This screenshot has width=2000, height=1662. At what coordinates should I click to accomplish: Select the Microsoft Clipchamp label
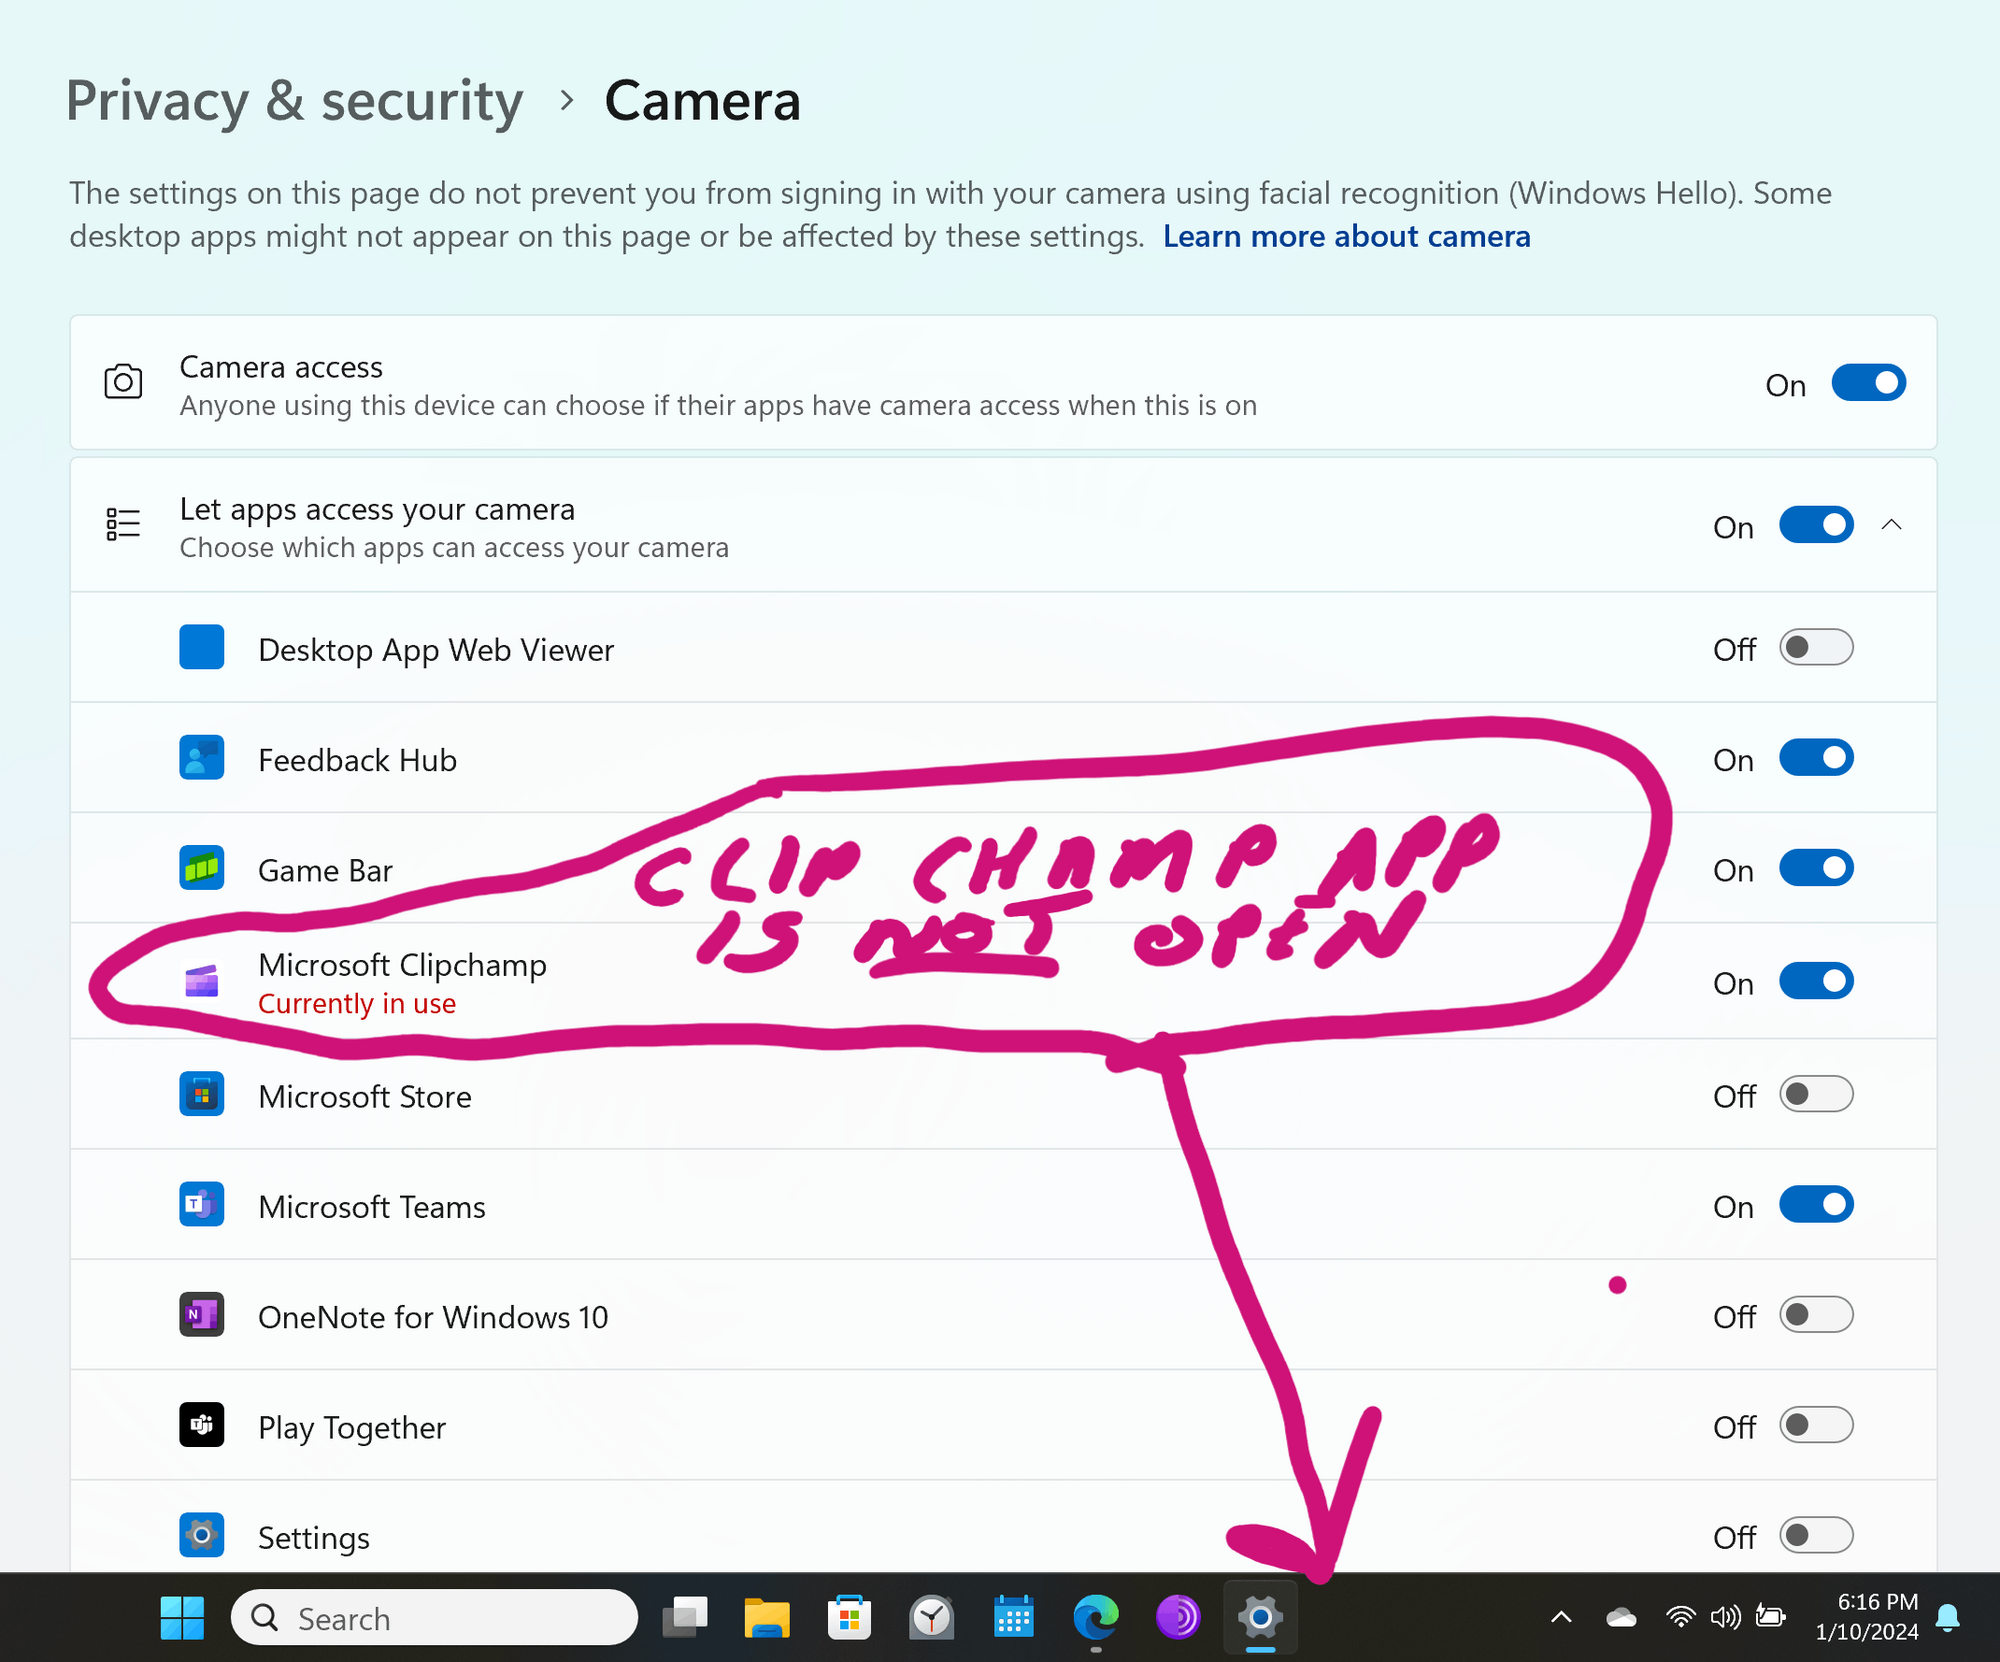coord(402,965)
